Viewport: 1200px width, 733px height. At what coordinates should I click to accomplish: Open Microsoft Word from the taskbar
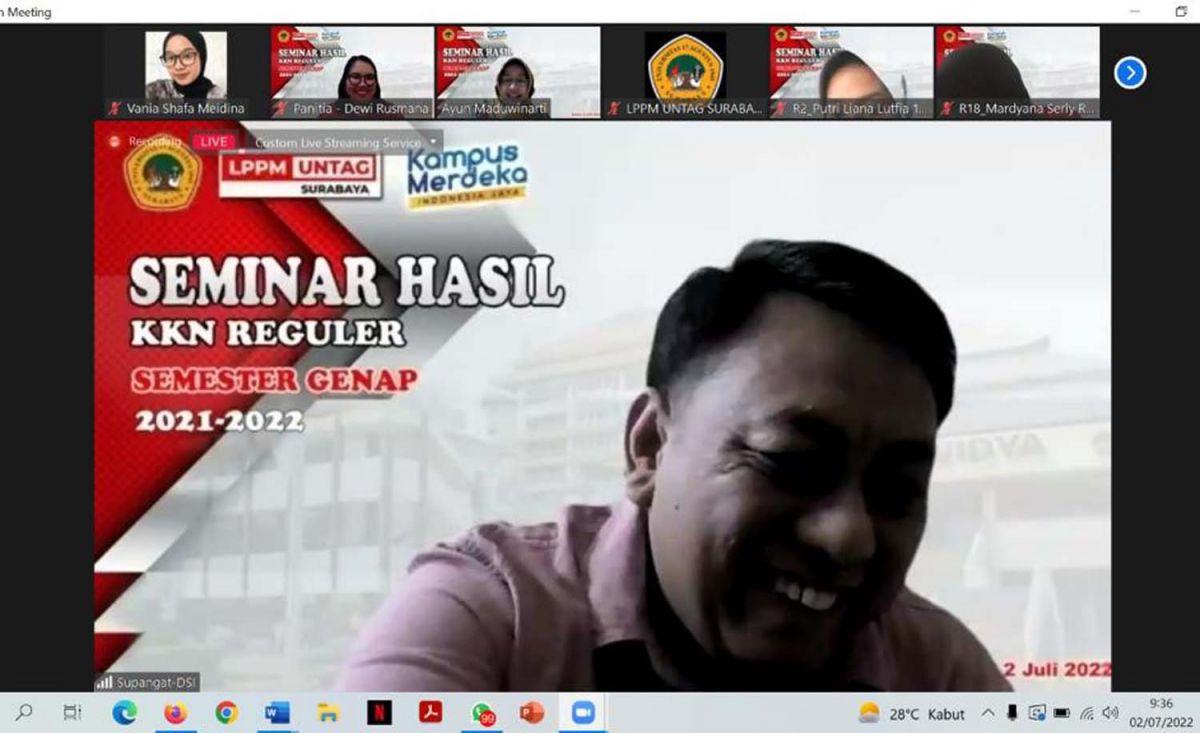coord(277,714)
